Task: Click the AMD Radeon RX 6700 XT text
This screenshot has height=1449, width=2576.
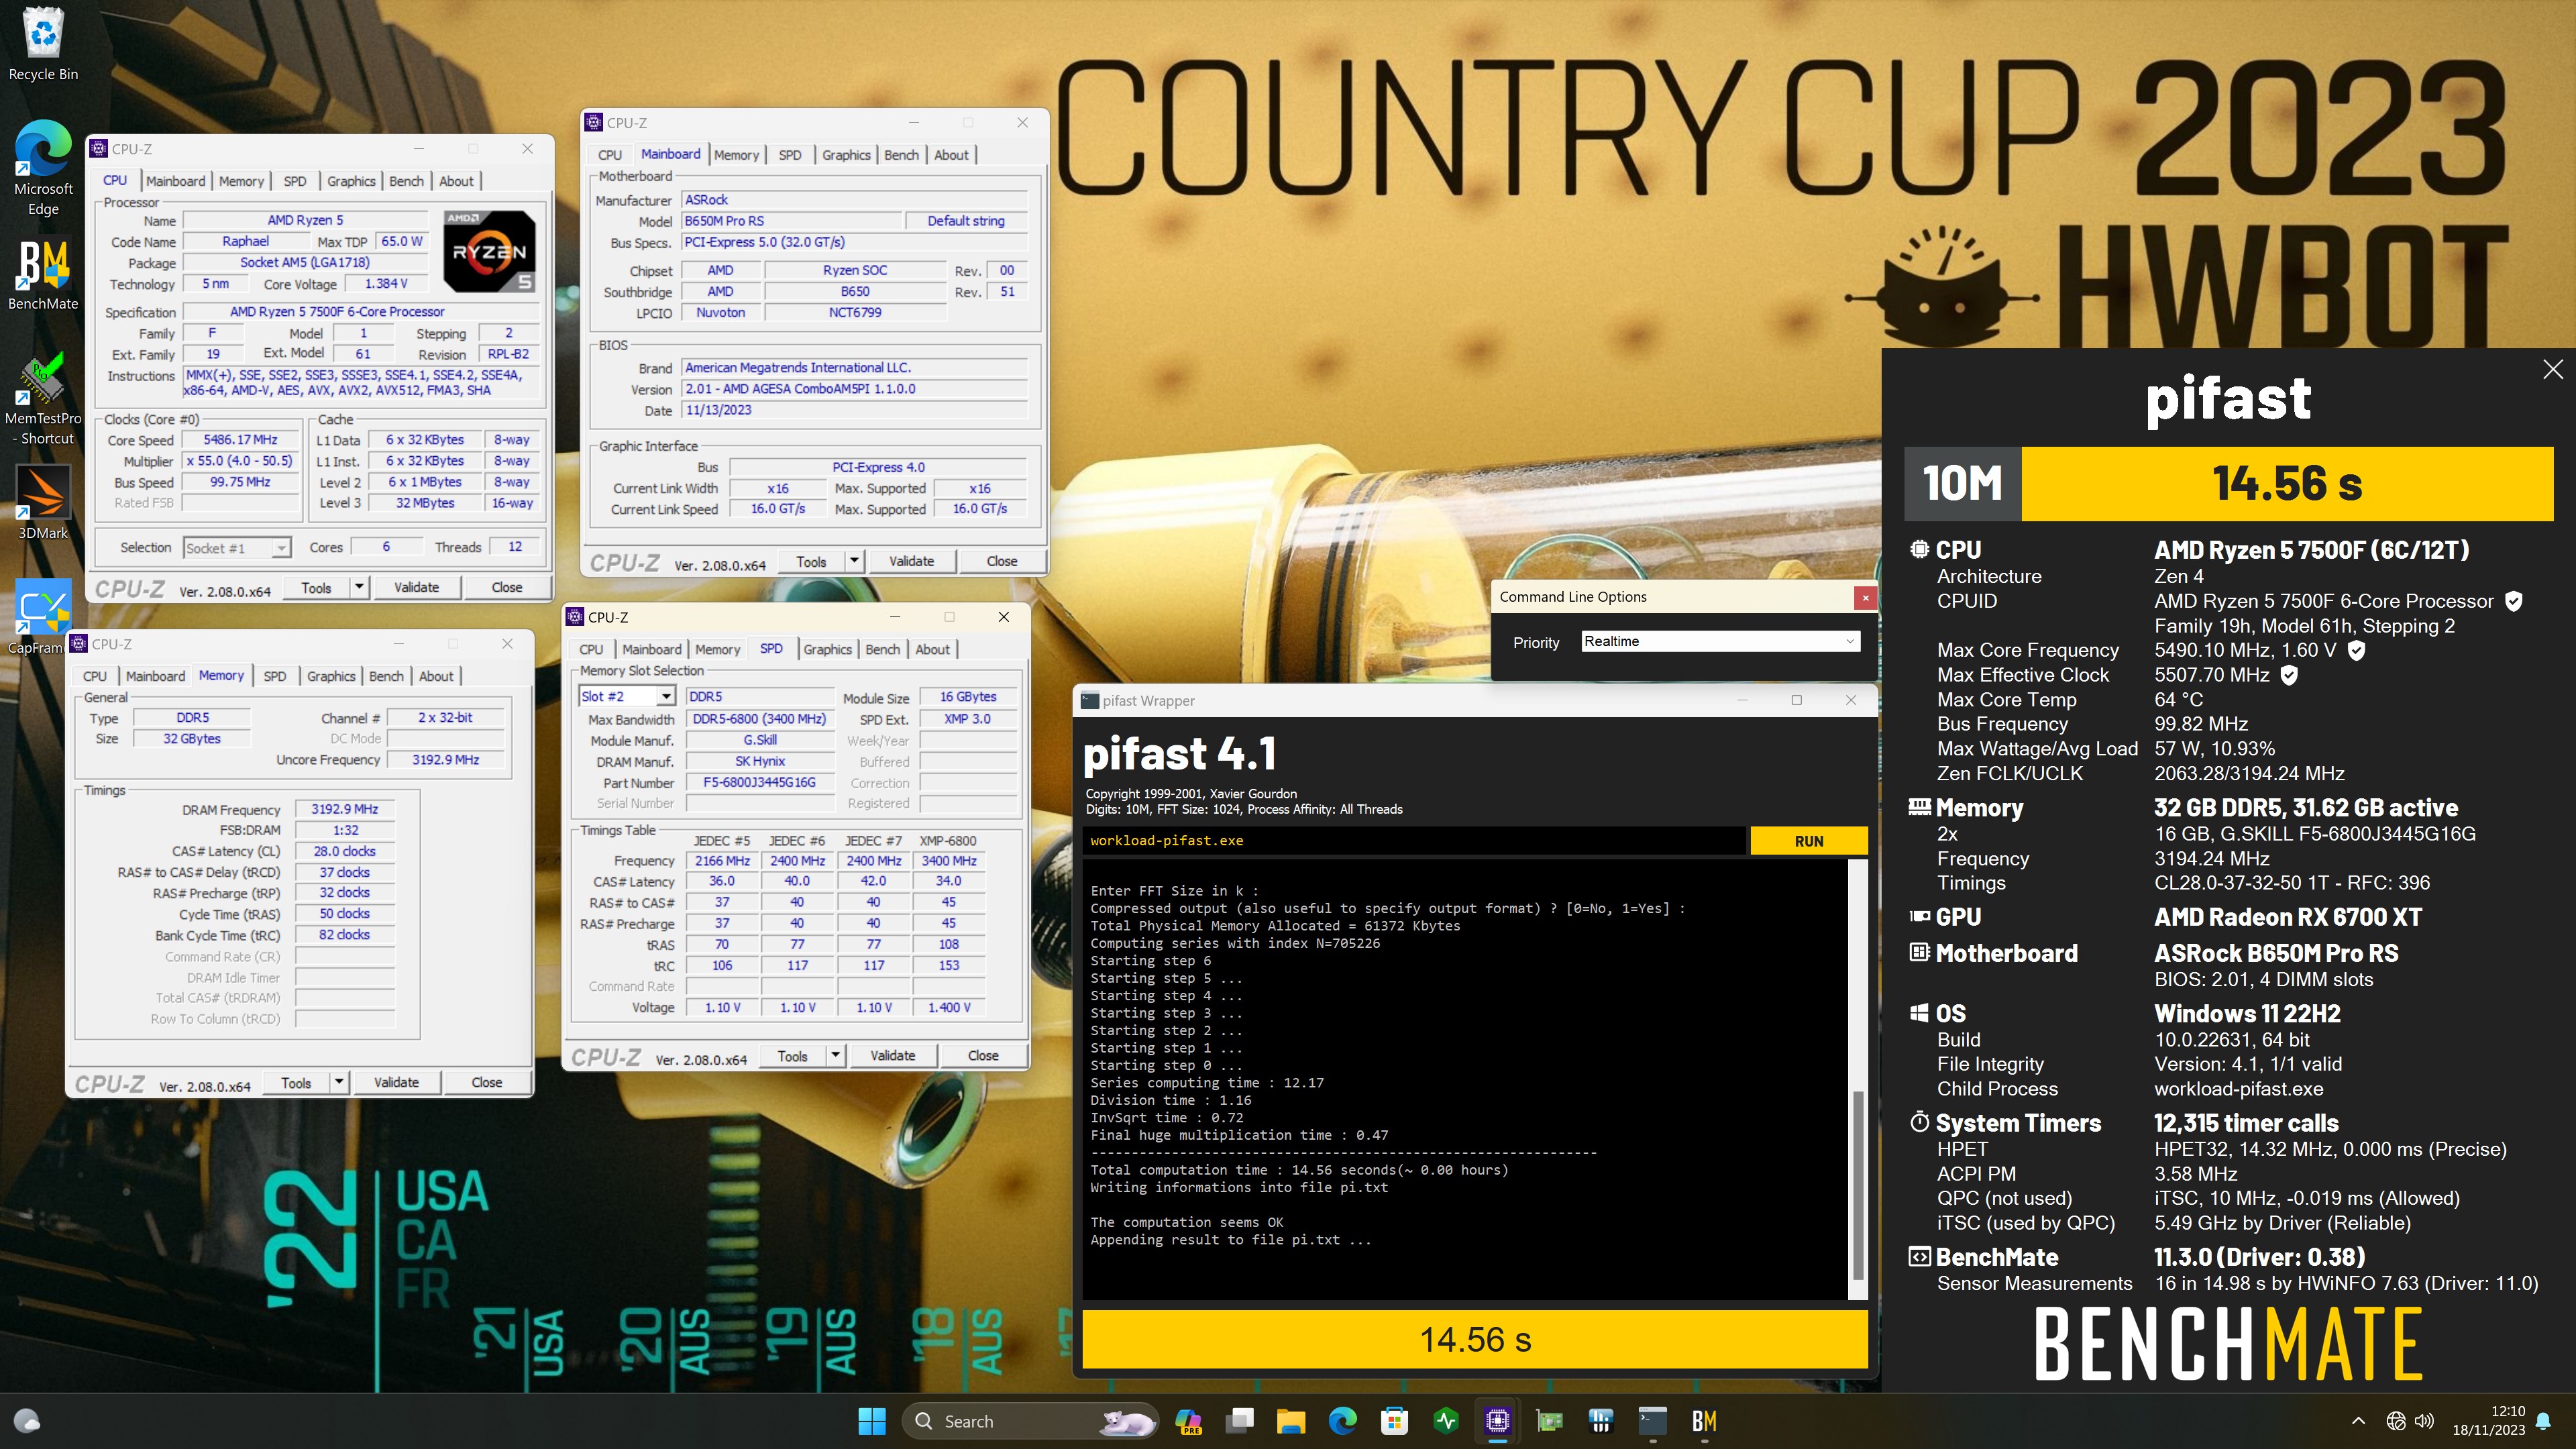Action: click(2288, 917)
